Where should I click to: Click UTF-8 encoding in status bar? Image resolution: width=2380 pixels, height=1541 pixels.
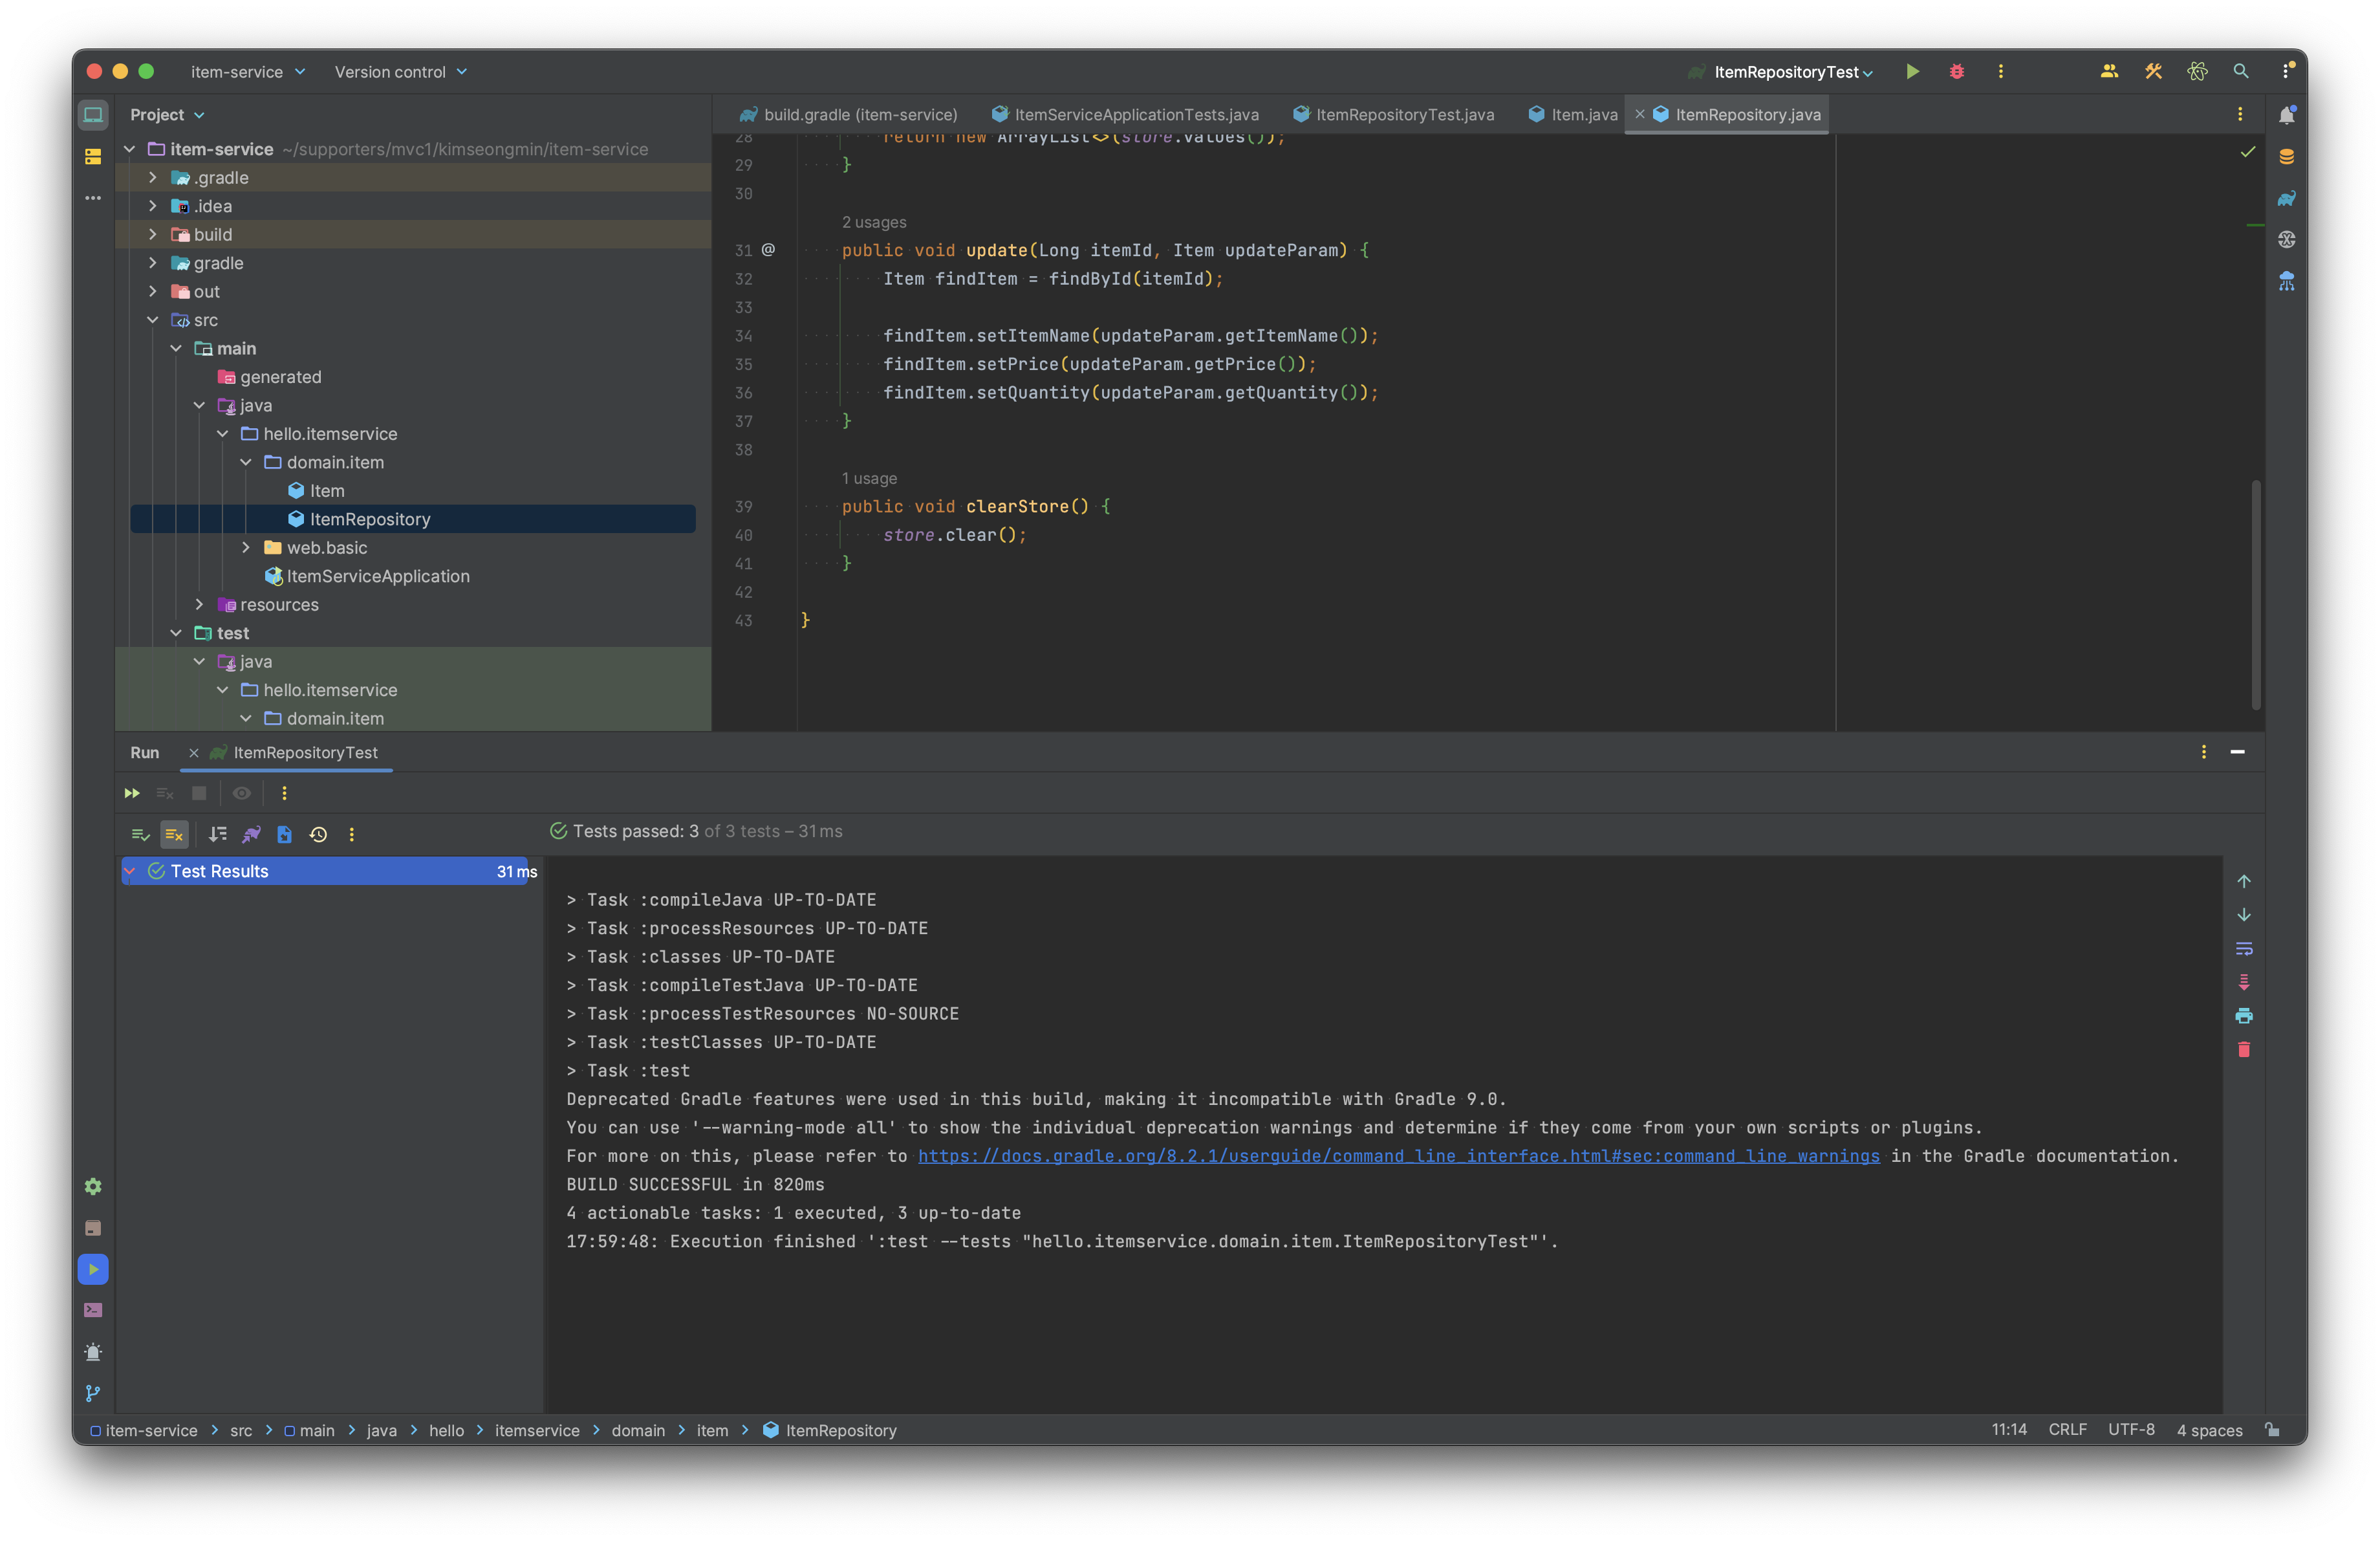(x=2131, y=1430)
